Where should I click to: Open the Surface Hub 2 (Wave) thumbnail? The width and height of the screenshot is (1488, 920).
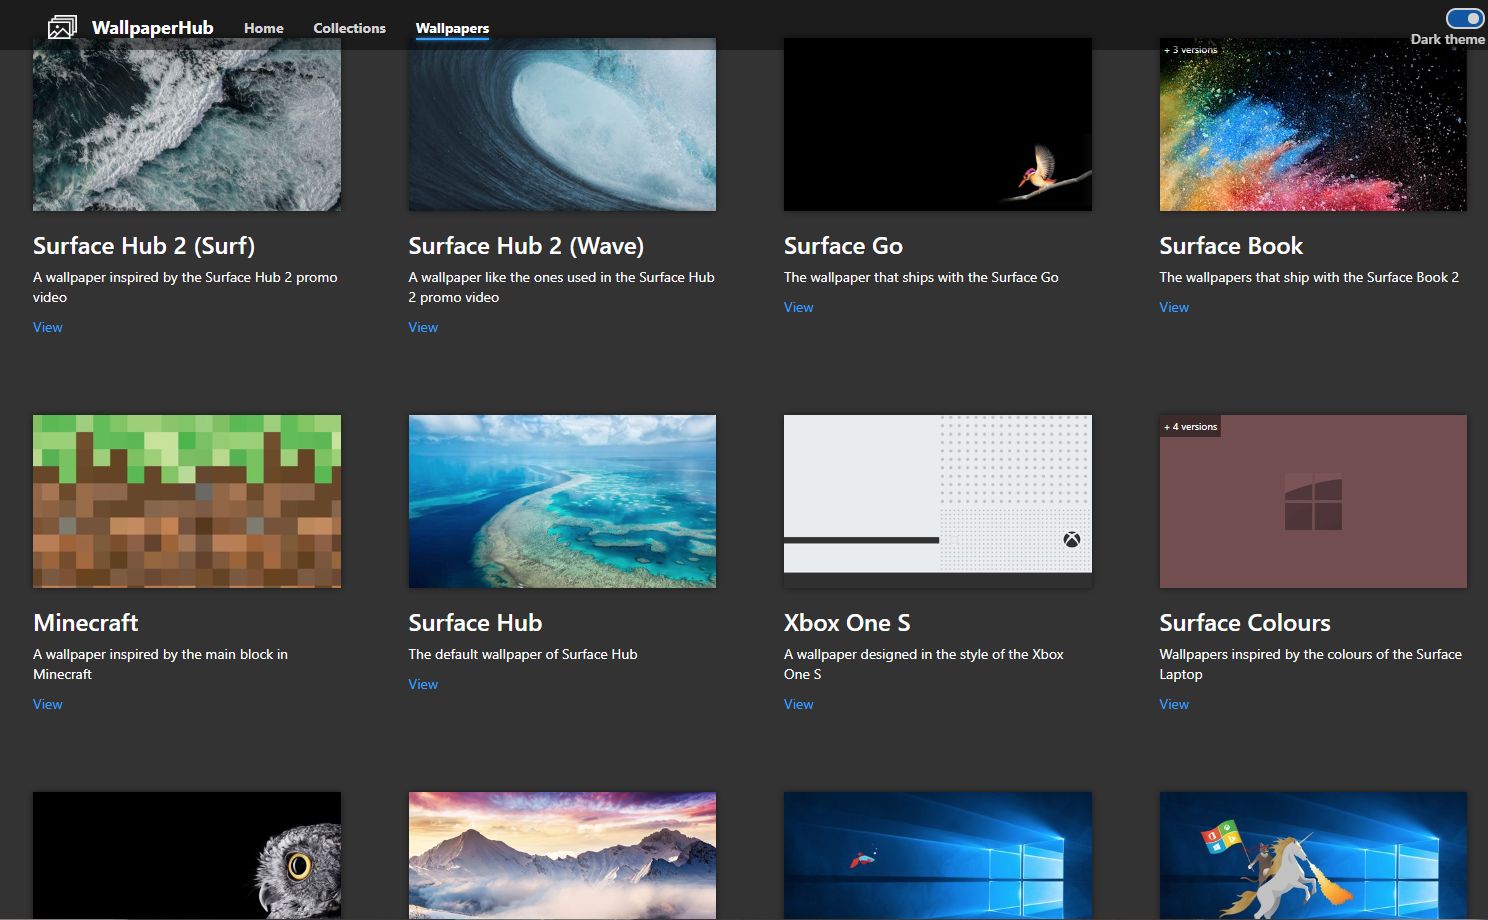(562, 124)
